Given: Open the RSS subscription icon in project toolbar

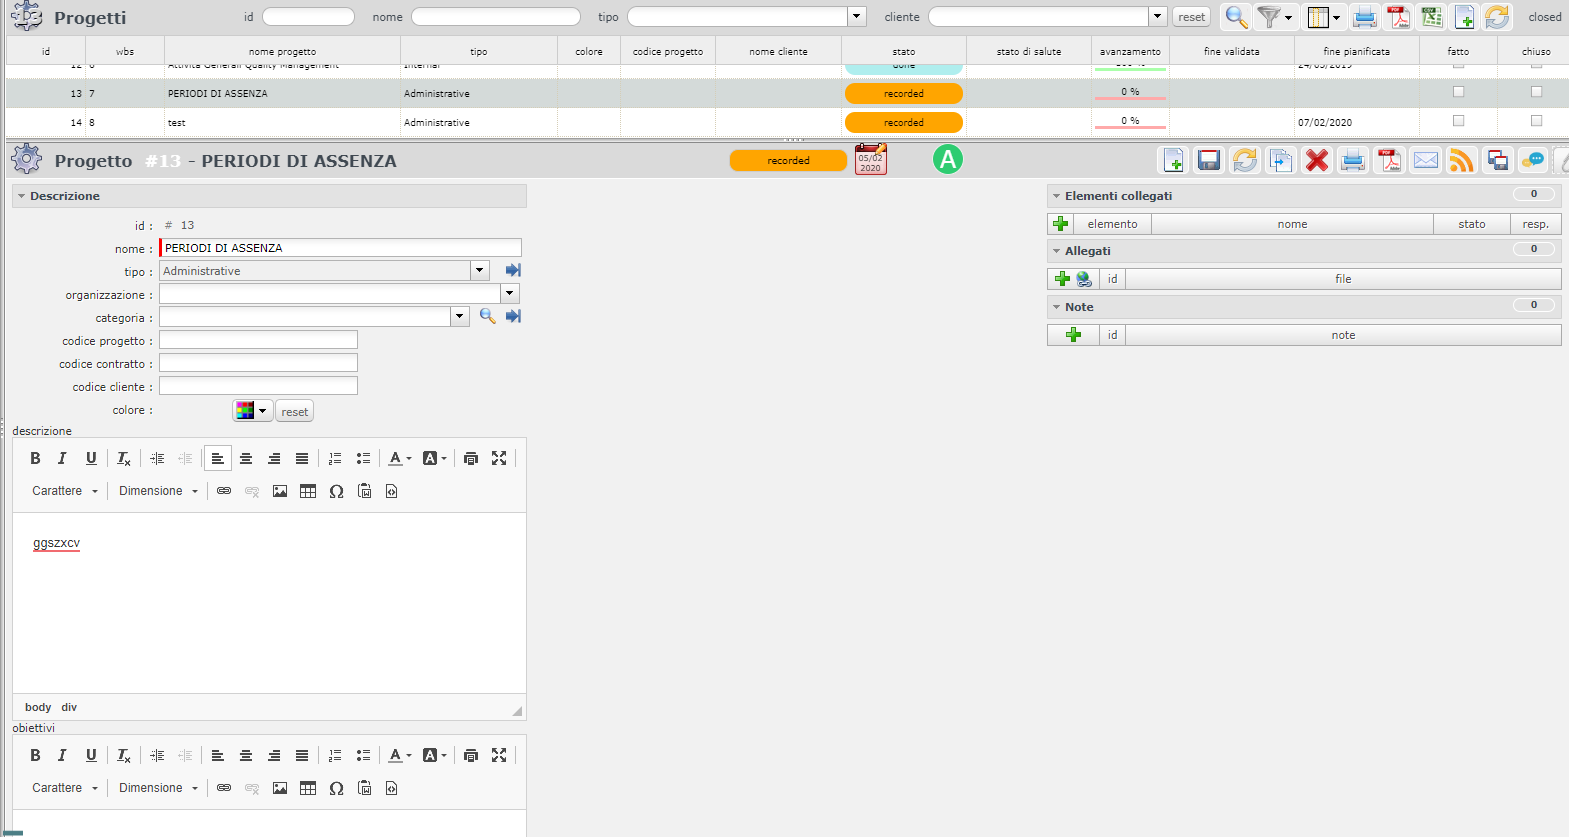Looking at the screenshot, I should point(1461,160).
